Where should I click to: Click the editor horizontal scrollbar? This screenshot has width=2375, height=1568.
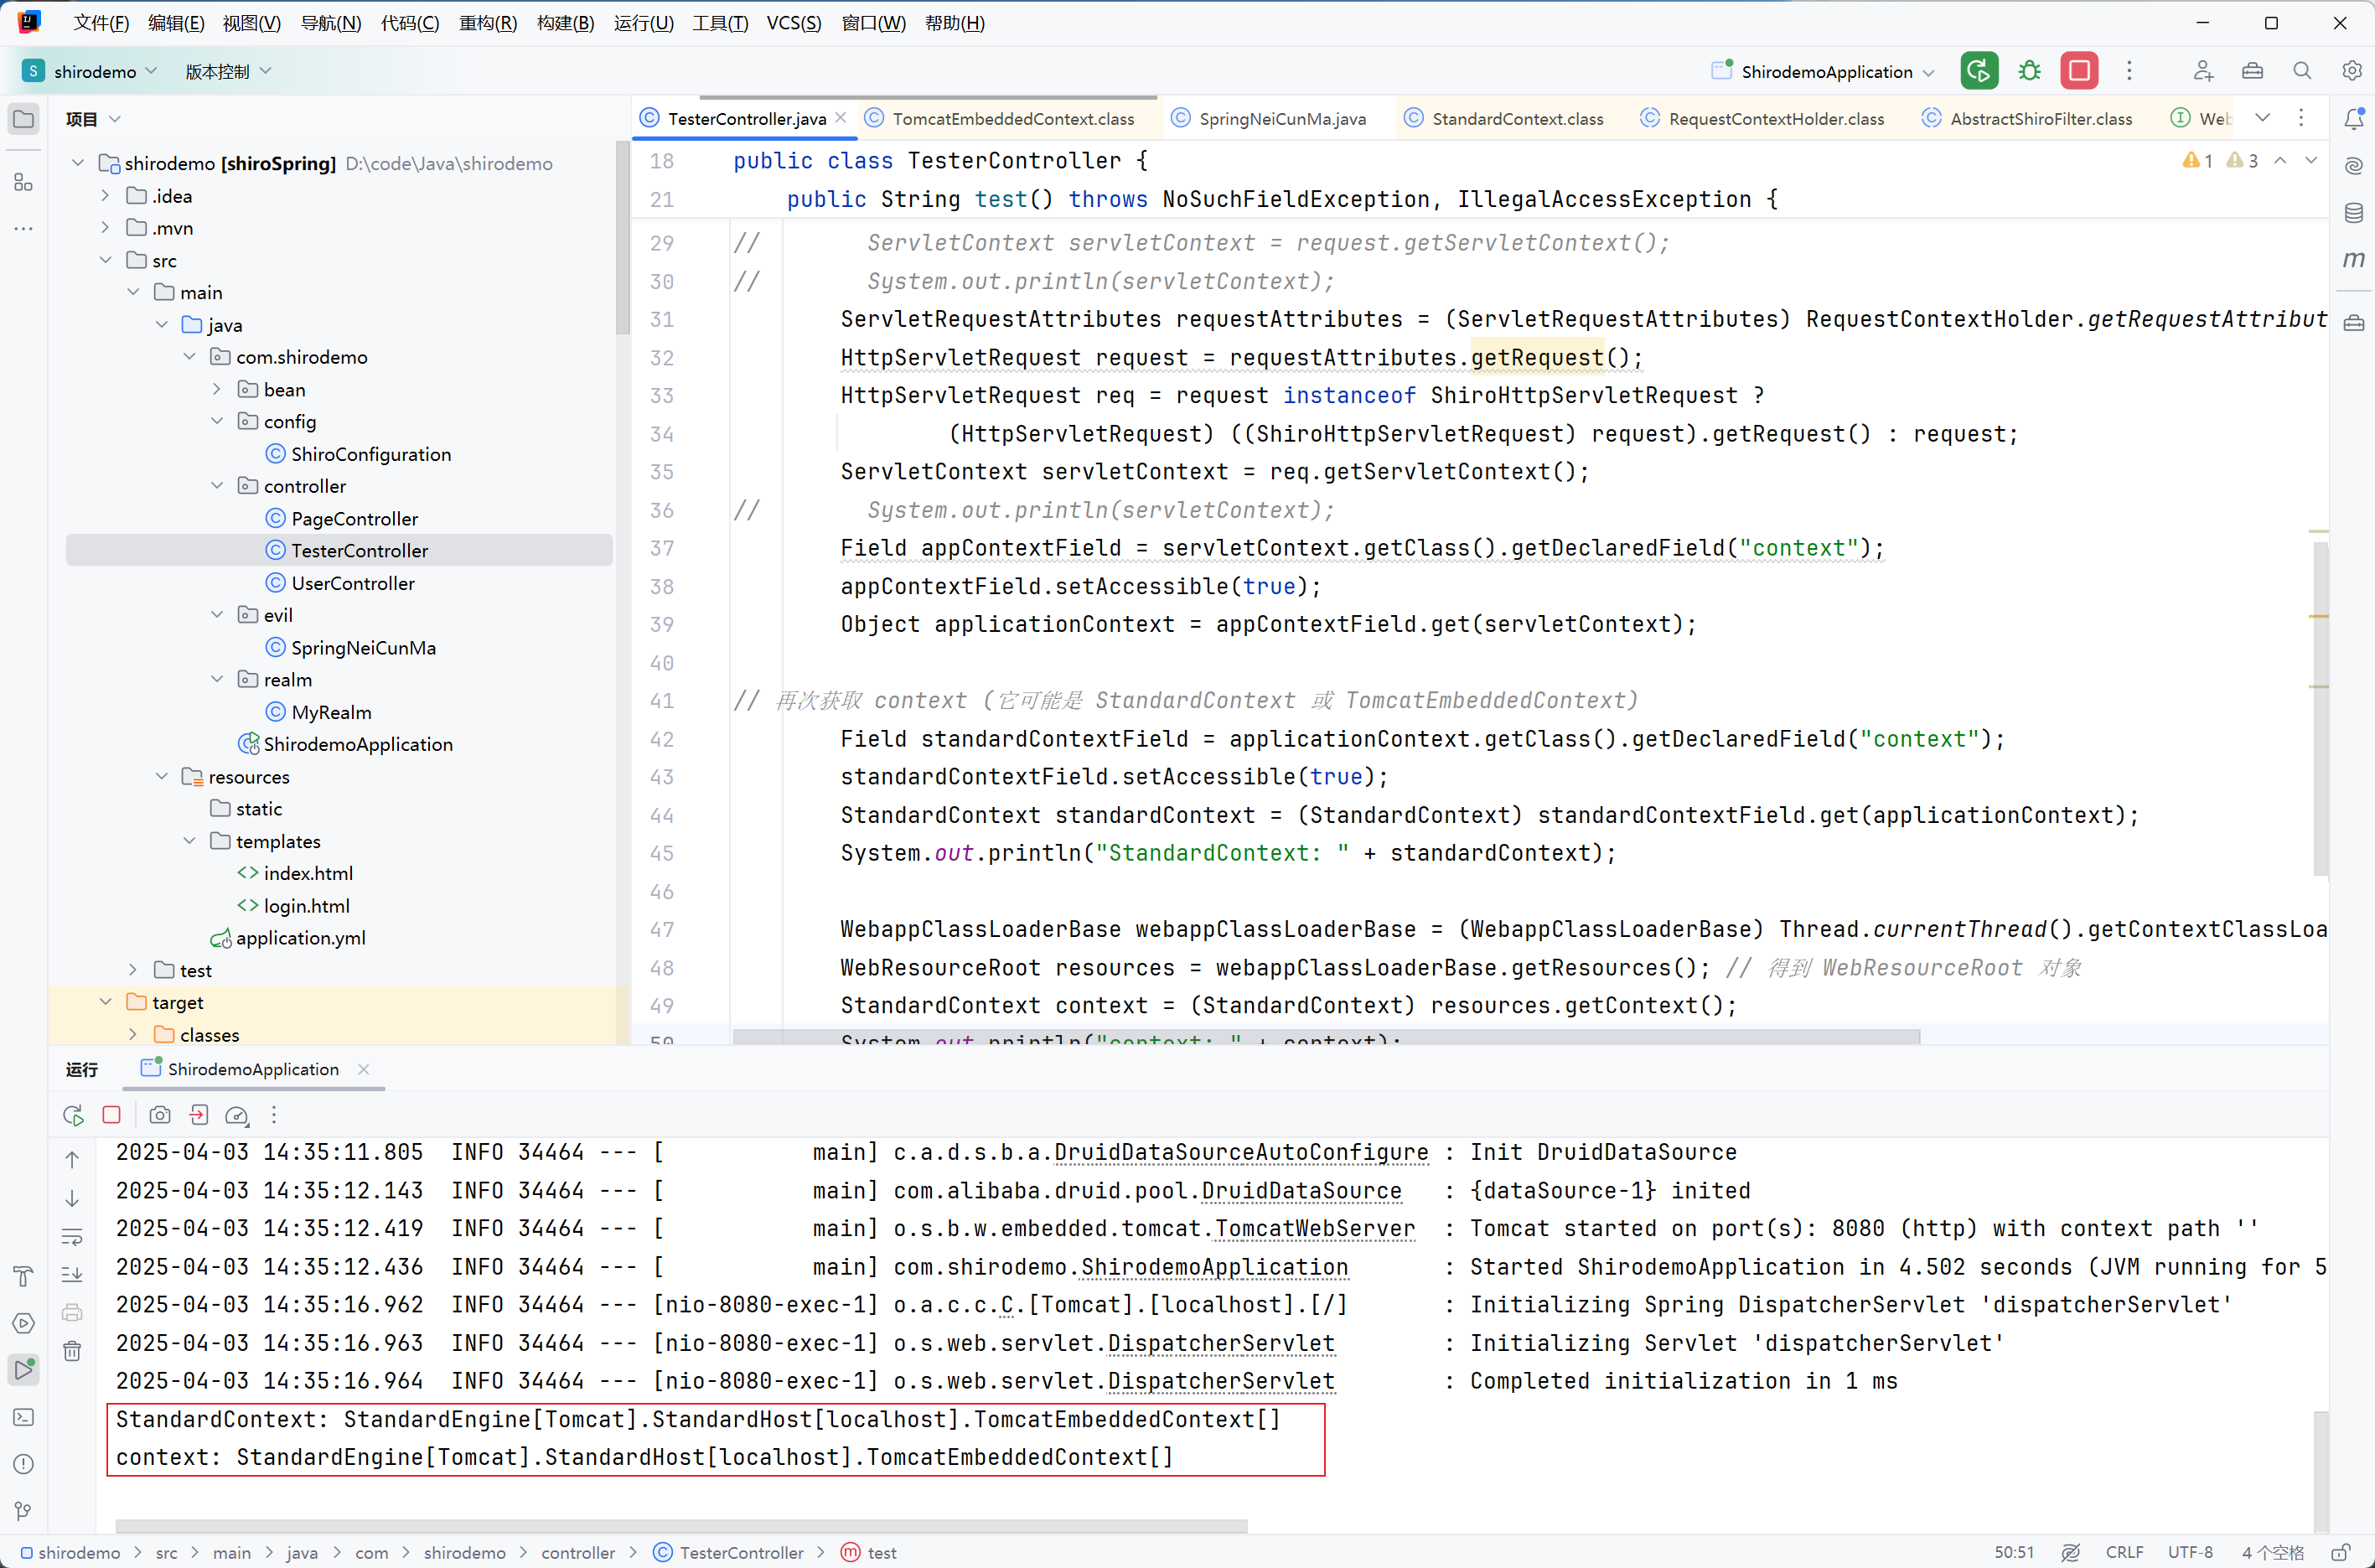pos(1326,1037)
